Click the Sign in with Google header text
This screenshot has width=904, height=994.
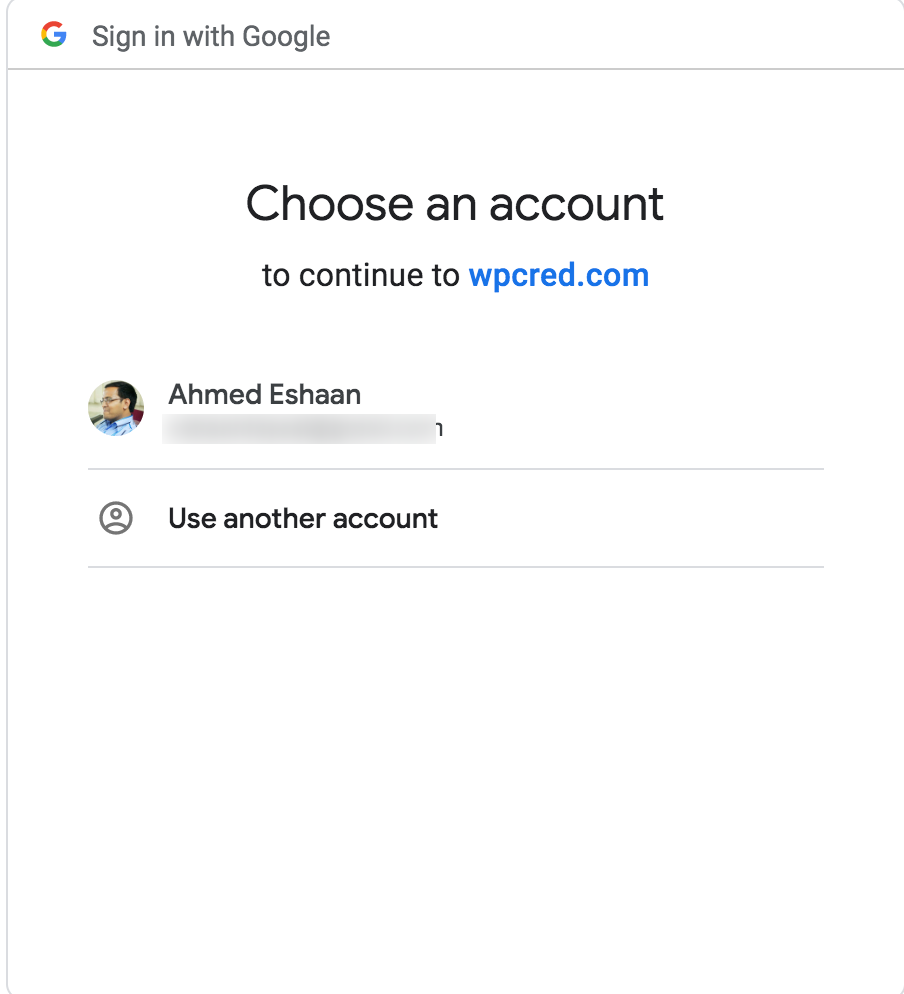coord(211,36)
